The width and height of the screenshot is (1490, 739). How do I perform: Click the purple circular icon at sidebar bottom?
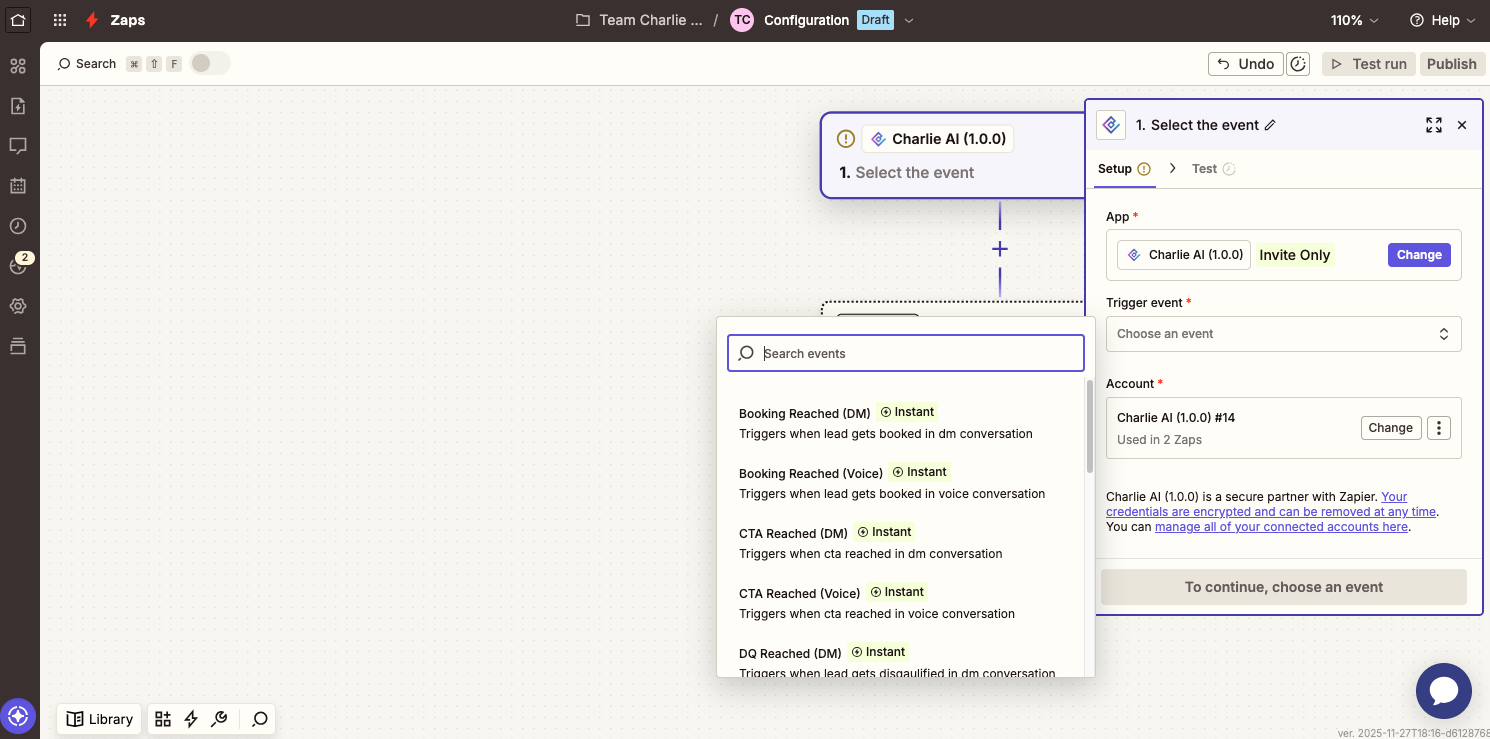(18, 716)
